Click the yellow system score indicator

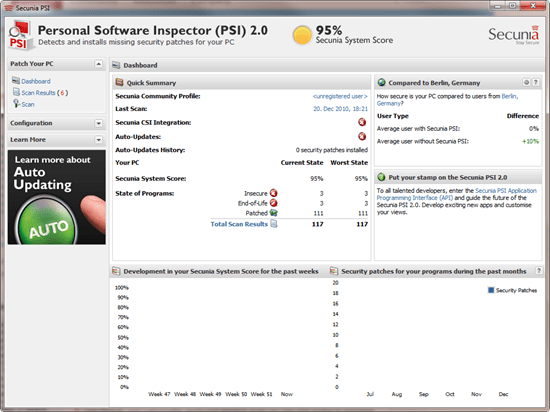[302, 35]
